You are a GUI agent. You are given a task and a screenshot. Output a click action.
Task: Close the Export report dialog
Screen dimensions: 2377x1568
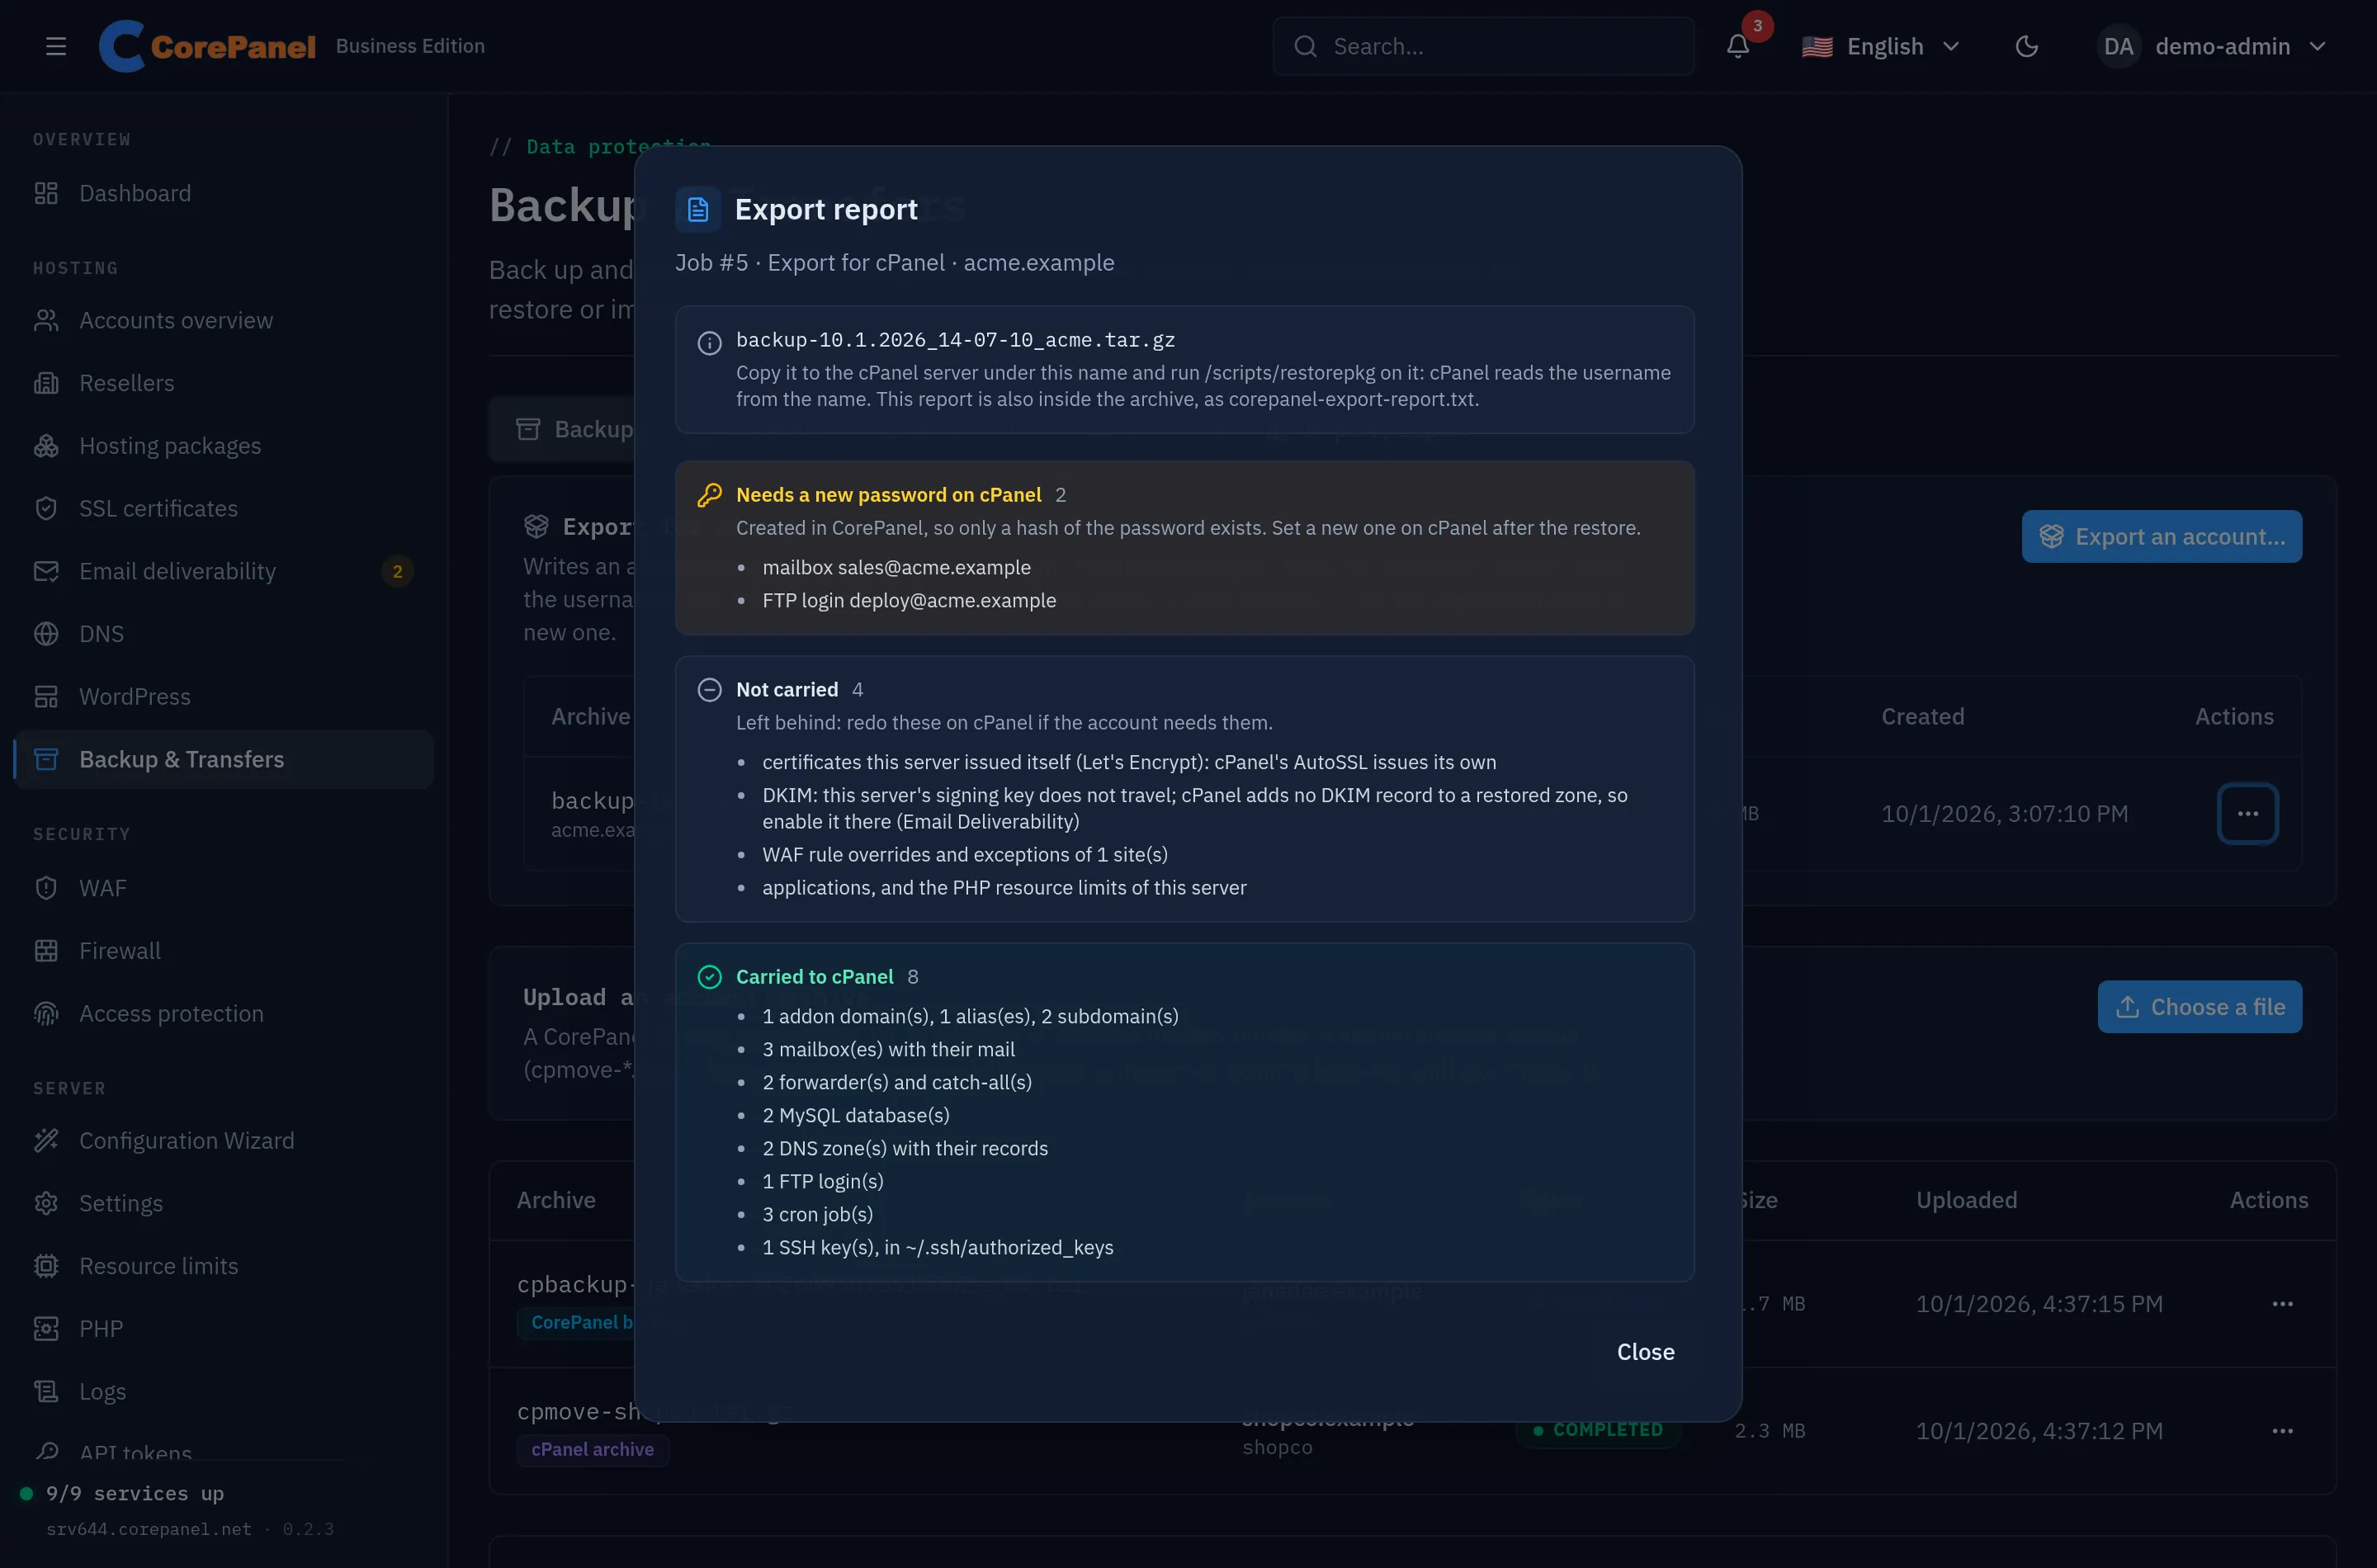tap(1645, 1351)
